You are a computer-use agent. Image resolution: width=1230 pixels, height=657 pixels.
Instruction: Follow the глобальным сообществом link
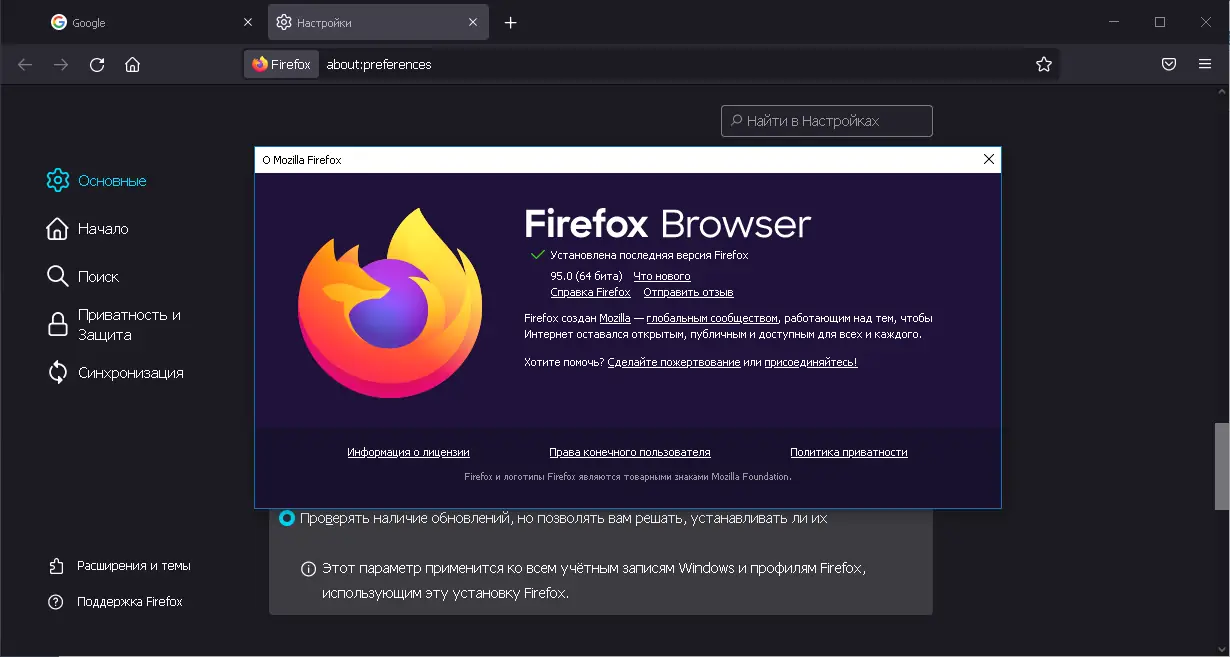[712, 319]
